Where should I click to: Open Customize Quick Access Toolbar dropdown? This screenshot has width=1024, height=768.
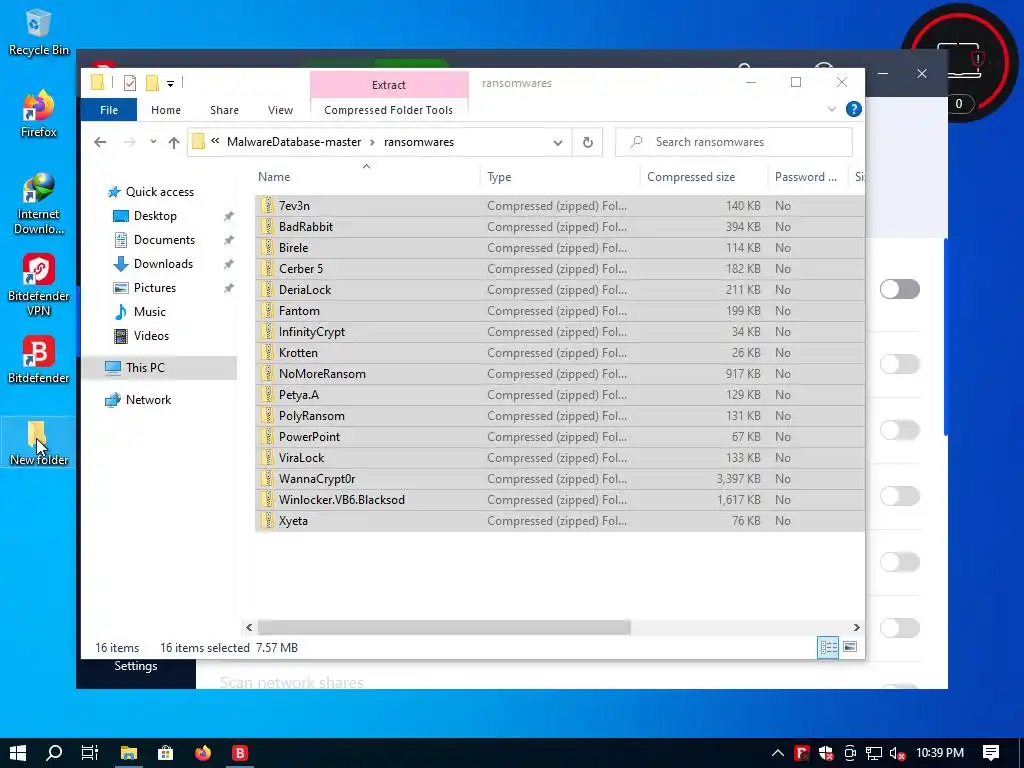(170, 83)
